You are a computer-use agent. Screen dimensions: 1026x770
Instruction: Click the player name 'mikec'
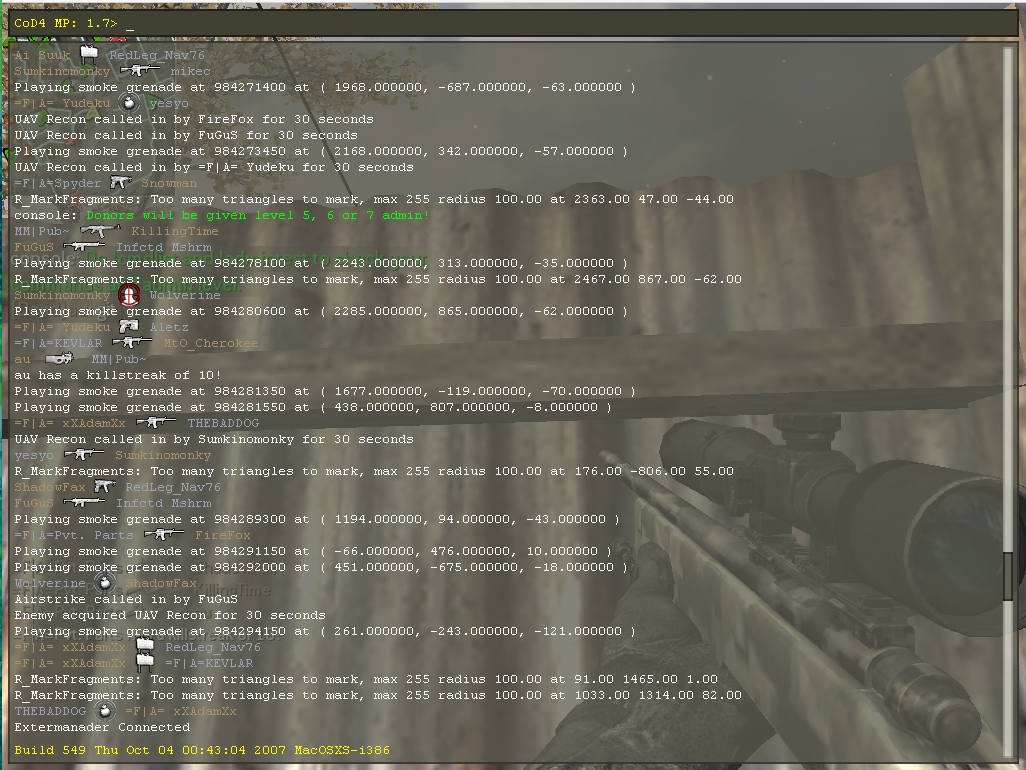coord(190,71)
